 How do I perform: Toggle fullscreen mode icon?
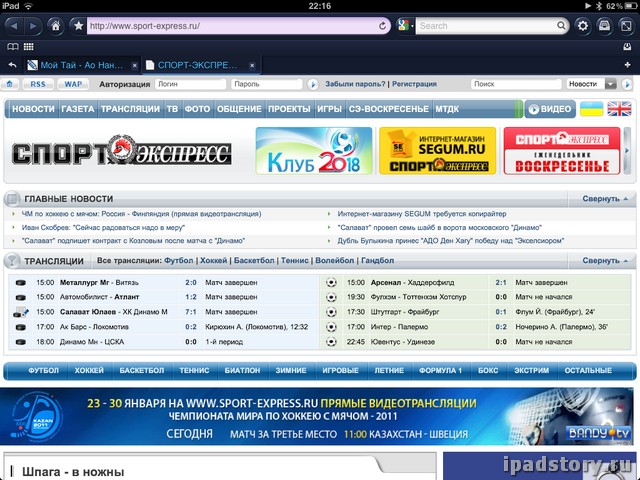[x=626, y=26]
